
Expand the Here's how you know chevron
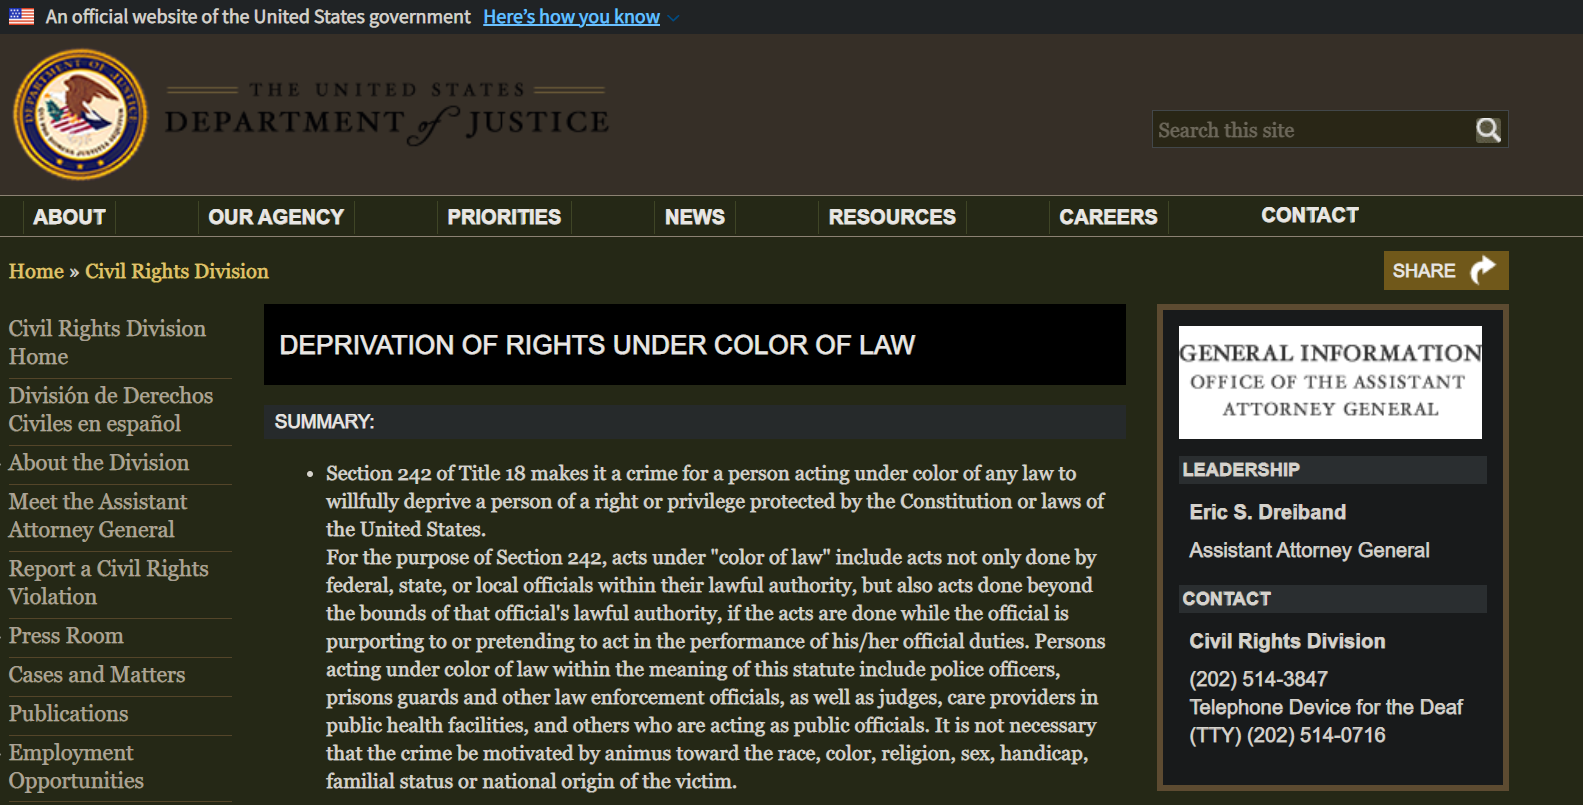[673, 18]
